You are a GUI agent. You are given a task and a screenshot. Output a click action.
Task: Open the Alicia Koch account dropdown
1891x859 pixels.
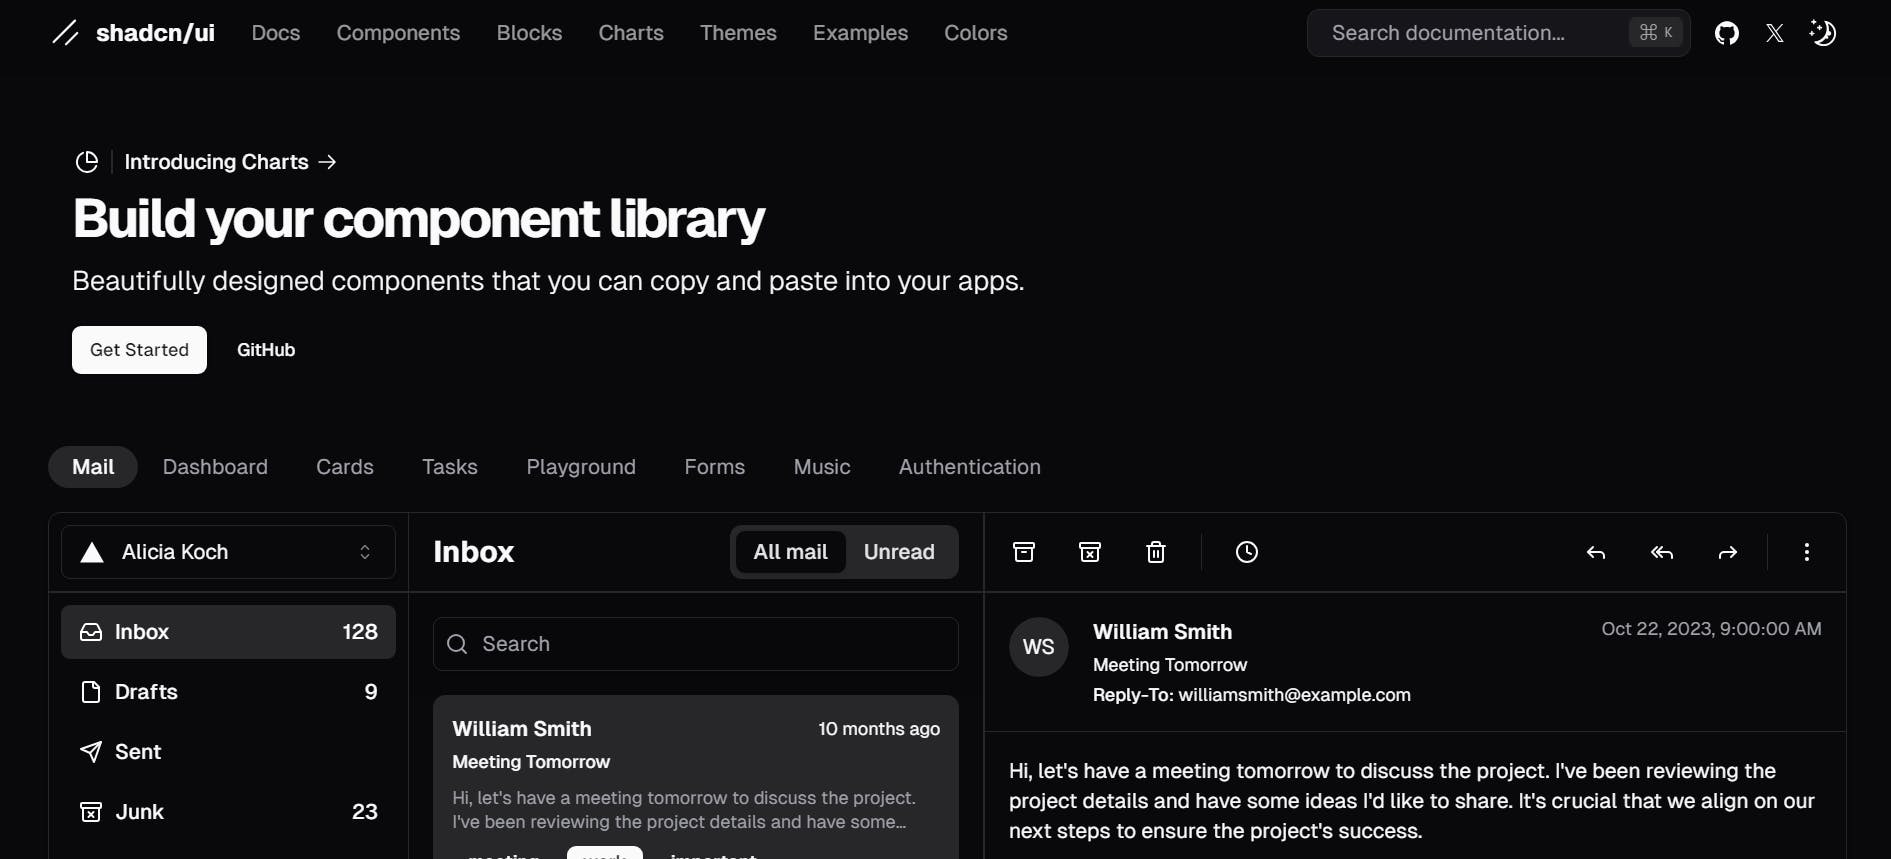(x=228, y=552)
